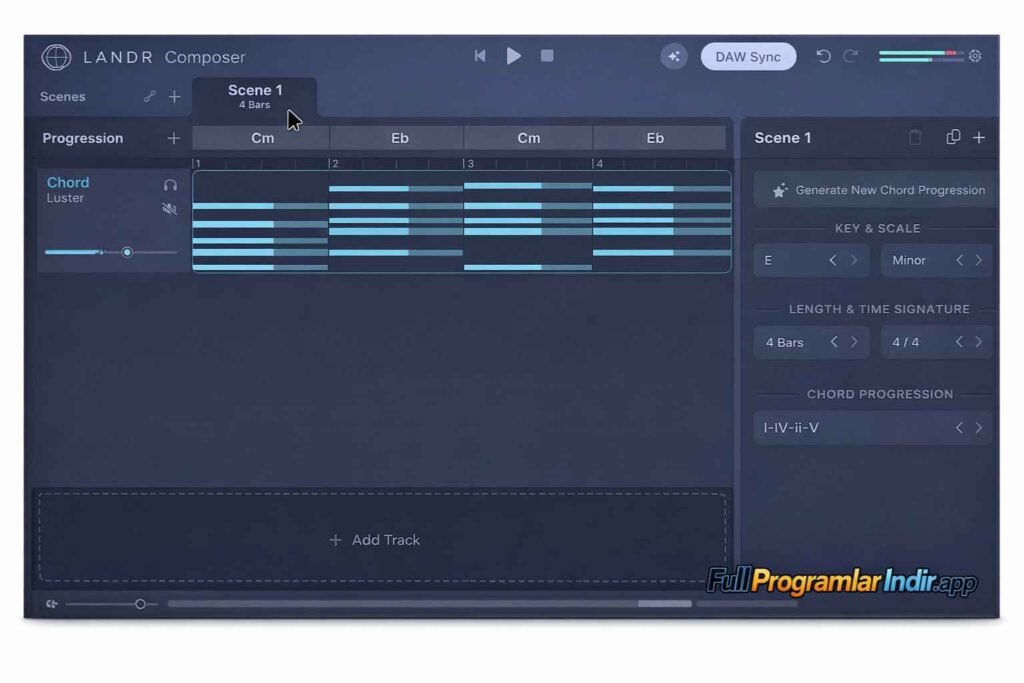Viewport: 1024px width, 683px height.
Task: Click the LANDR globe logo
Action: (55, 57)
